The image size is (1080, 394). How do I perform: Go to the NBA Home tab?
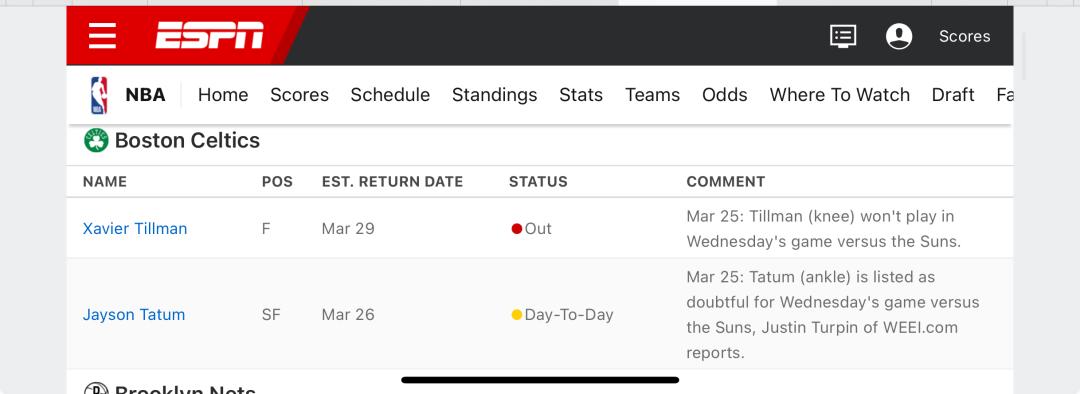point(223,95)
